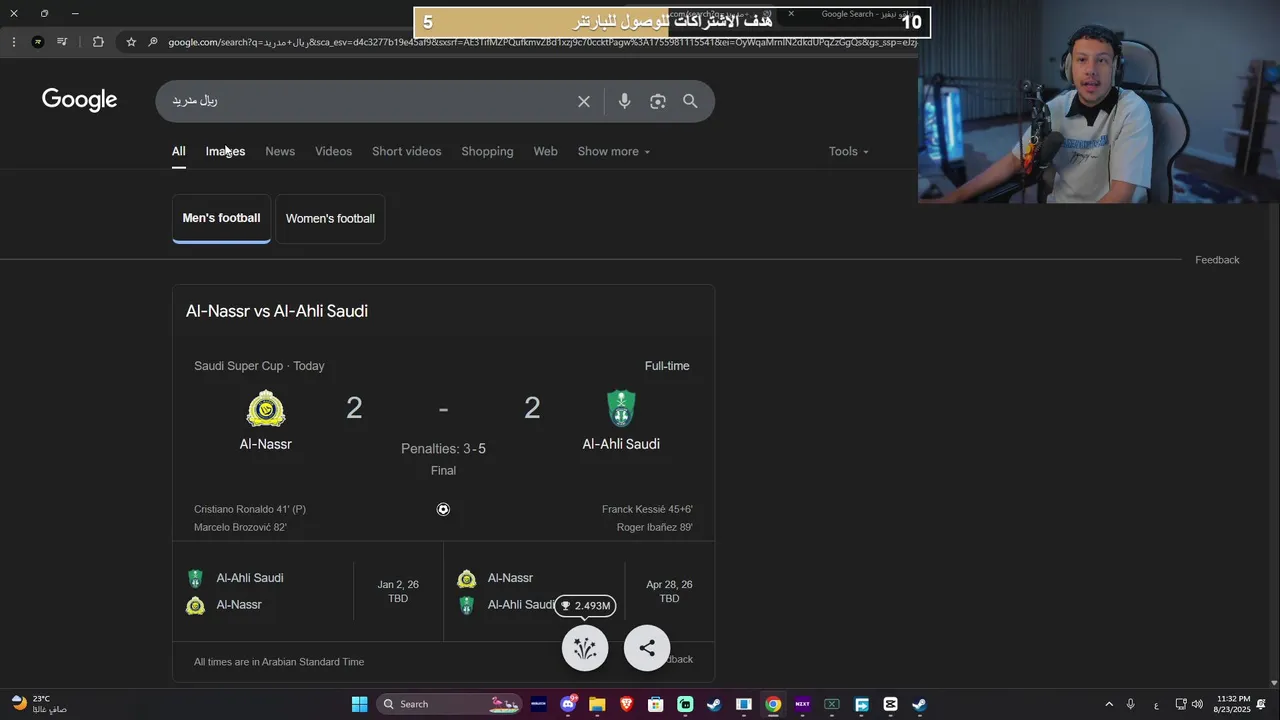The height and width of the screenshot is (720, 1280).
Task: Switch to the Videos tab
Action: (333, 152)
